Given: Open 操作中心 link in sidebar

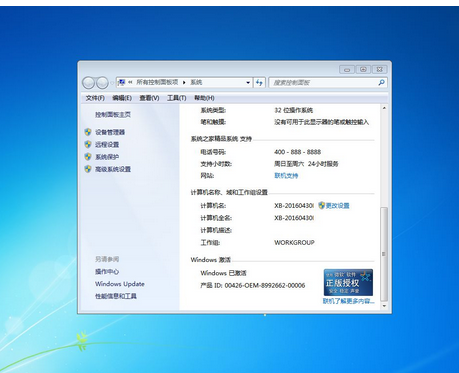Looking at the screenshot, I should 107,272.
